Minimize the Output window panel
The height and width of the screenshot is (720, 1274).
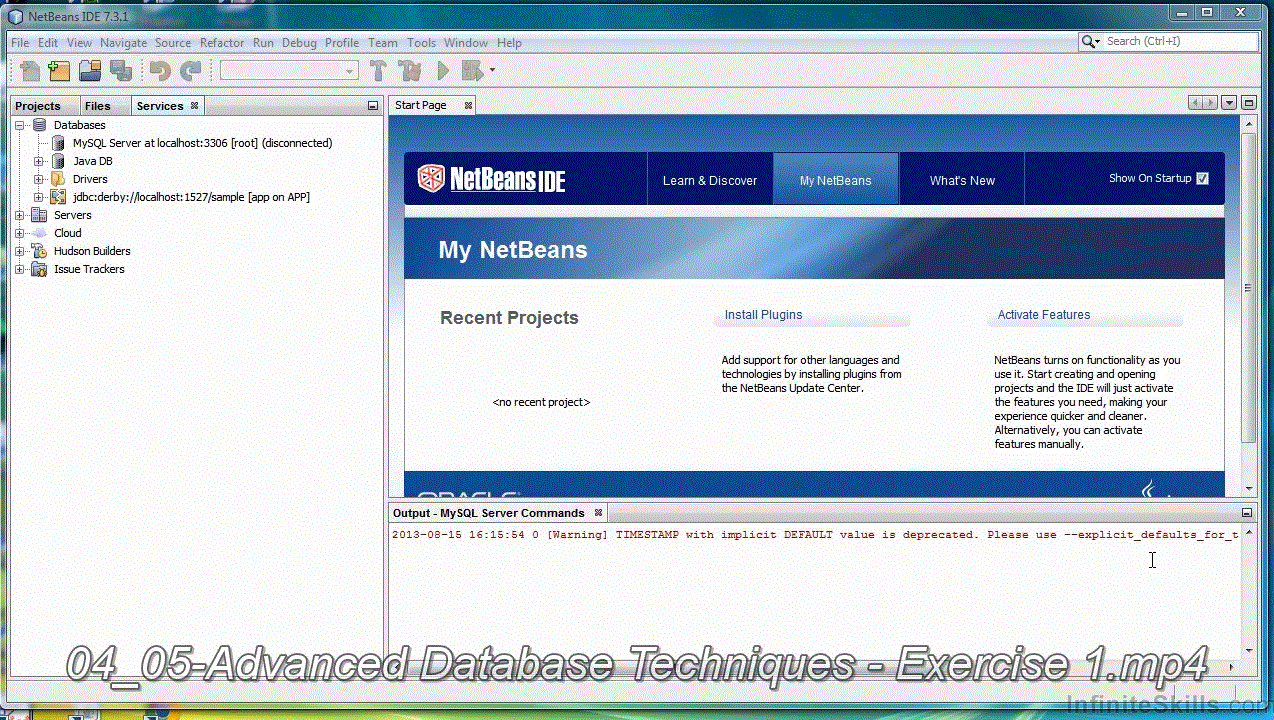(1247, 513)
